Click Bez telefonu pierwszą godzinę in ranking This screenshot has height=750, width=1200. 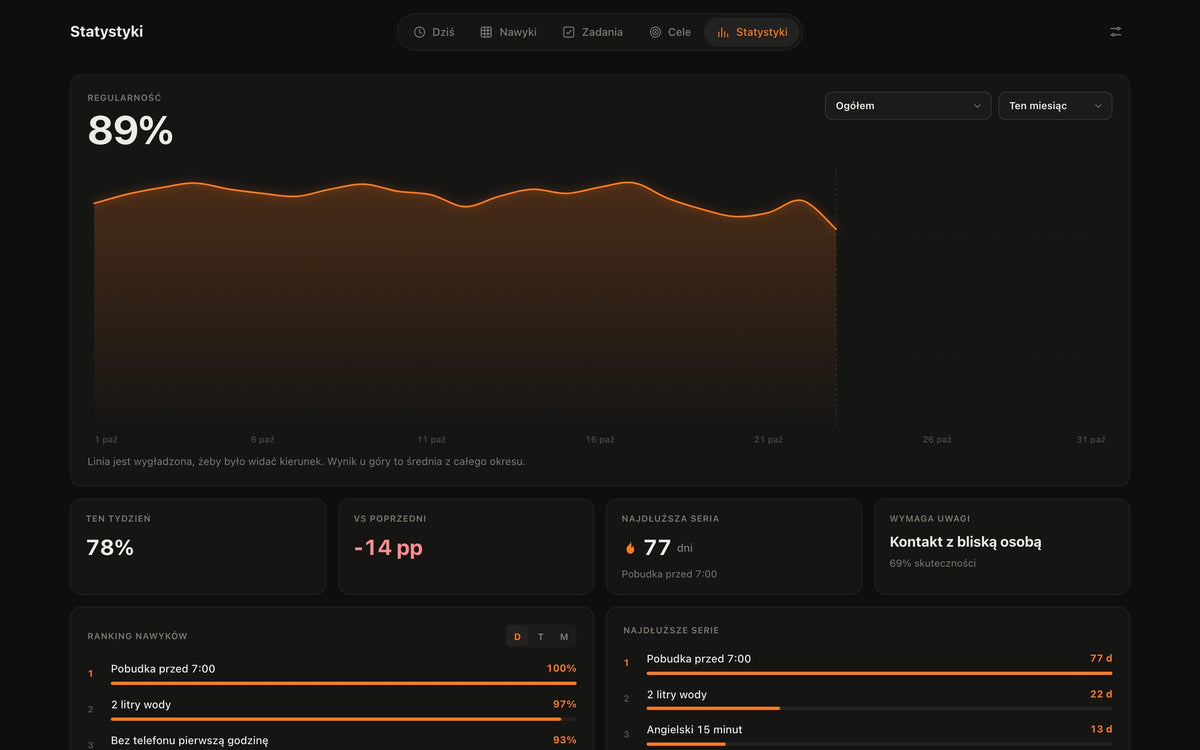tap(190, 741)
